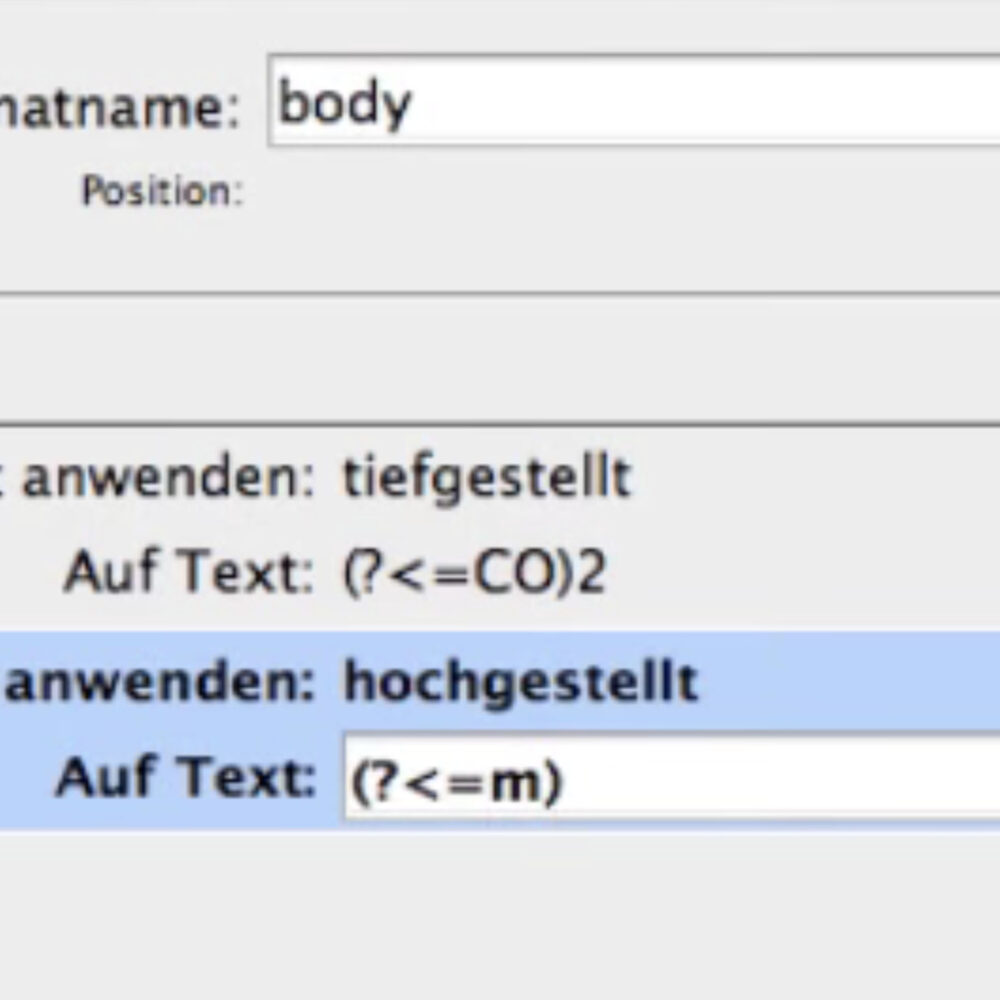Click empty space right of "(?<=CO)2"

pyautogui.click(x=804, y=572)
